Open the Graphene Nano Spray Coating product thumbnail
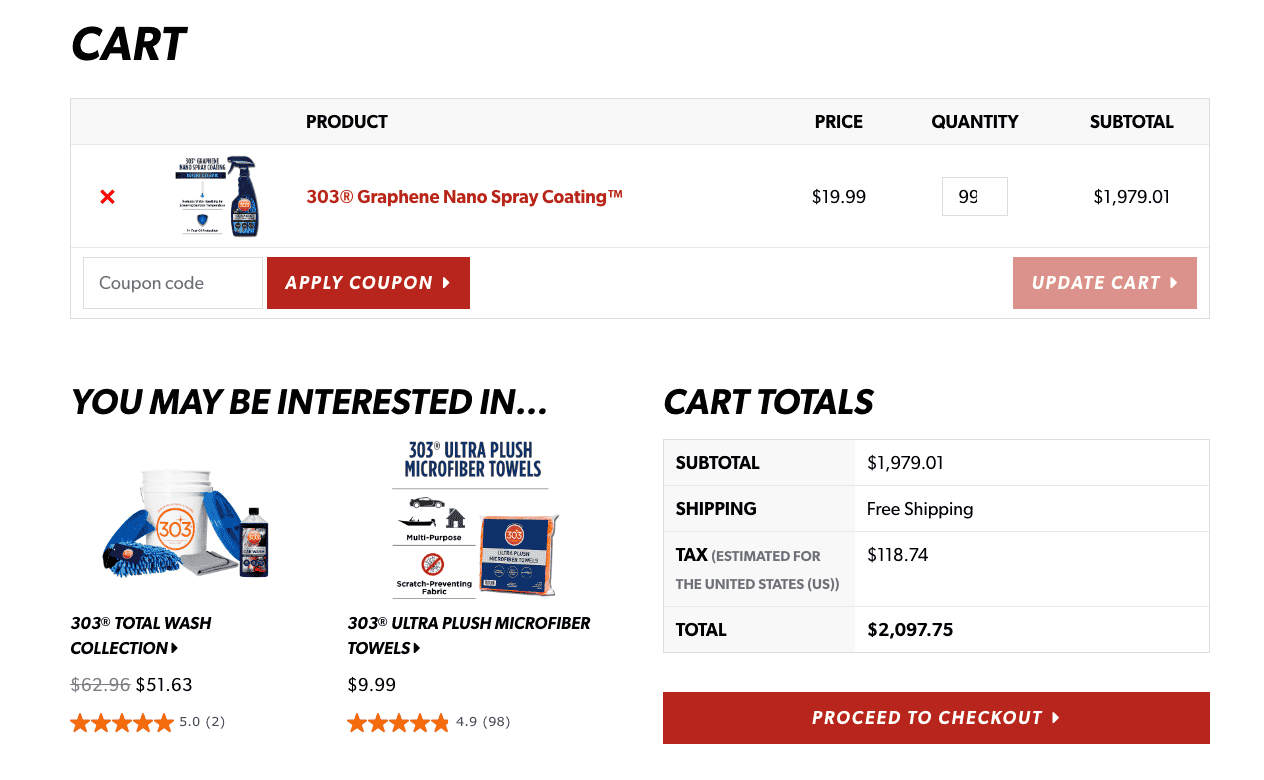This screenshot has width=1264, height=780. tap(218, 196)
